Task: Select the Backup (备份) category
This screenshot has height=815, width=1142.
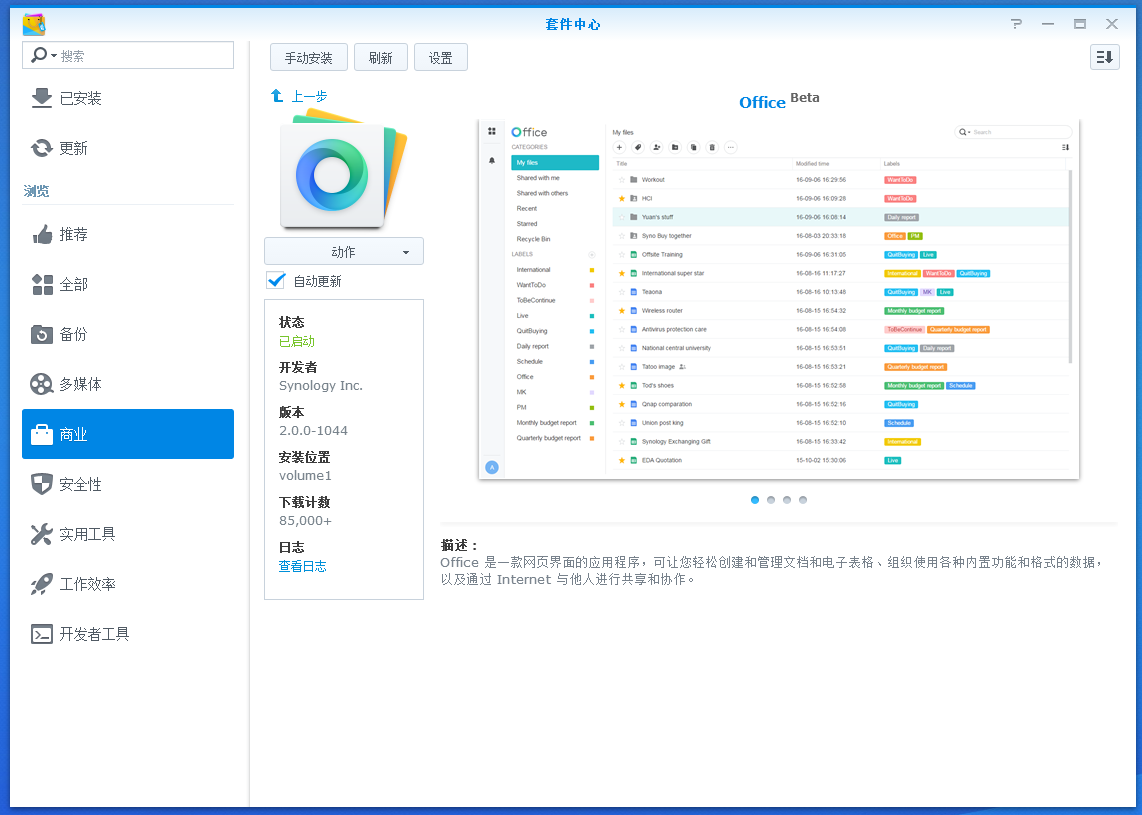Action: [127, 334]
